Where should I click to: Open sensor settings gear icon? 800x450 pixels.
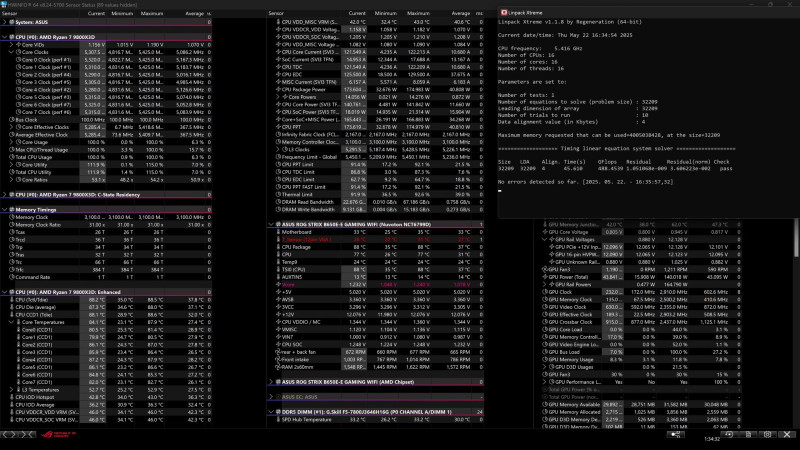pyautogui.click(x=767, y=435)
